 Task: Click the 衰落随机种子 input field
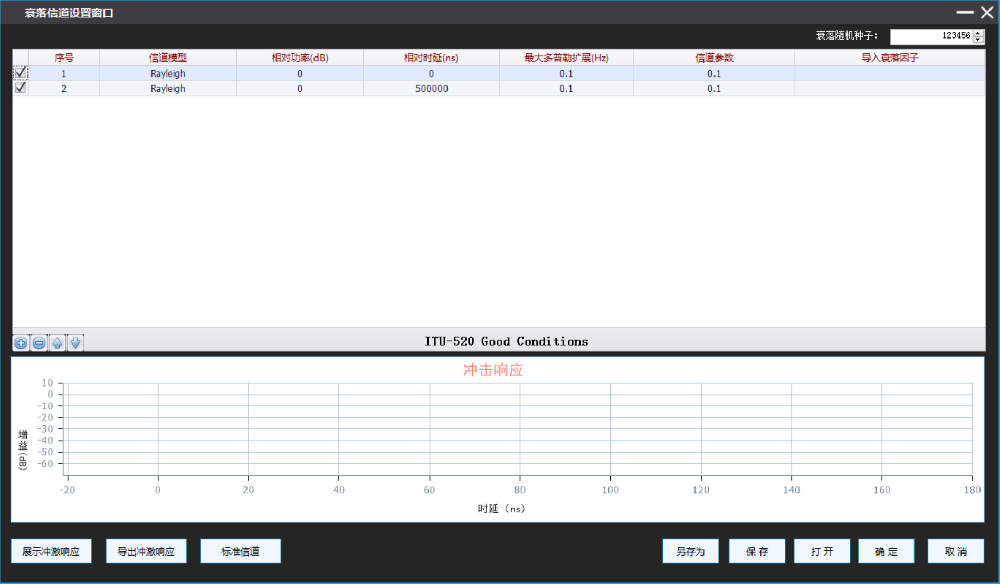(930, 36)
